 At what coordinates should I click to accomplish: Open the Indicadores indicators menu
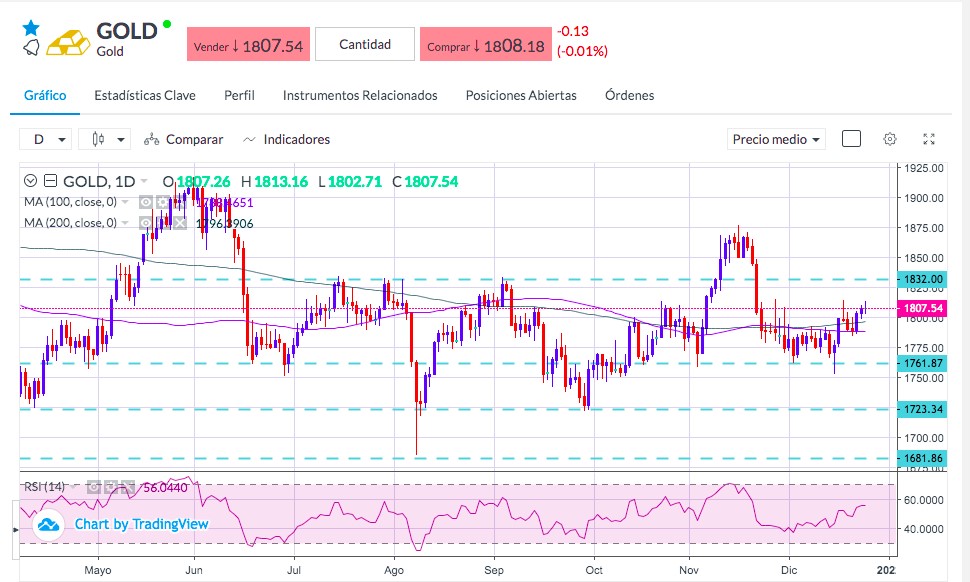(286, 139)
